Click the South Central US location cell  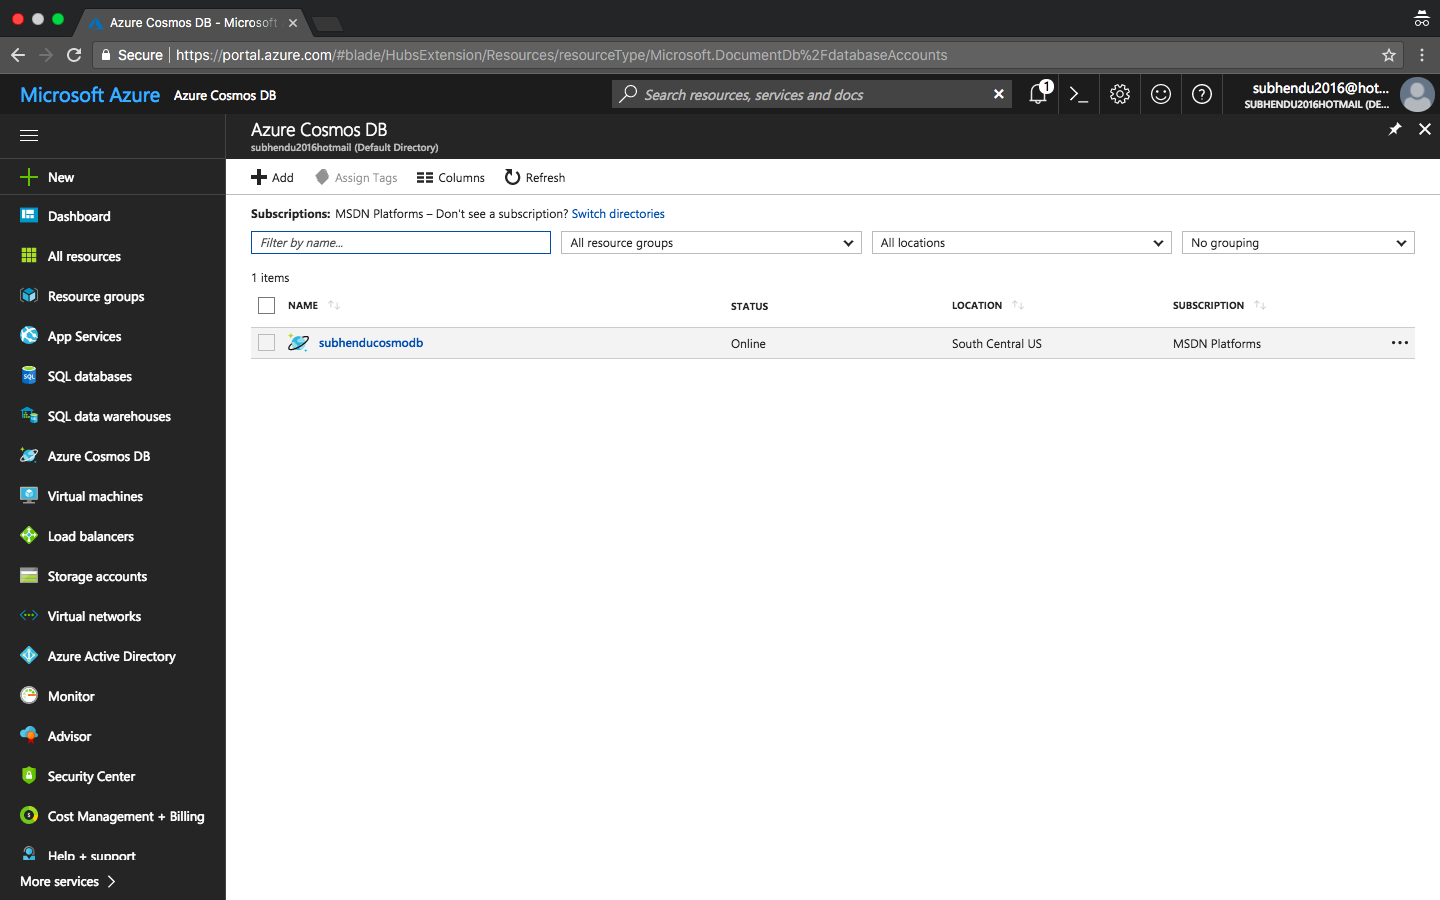[x=997, y=344]
